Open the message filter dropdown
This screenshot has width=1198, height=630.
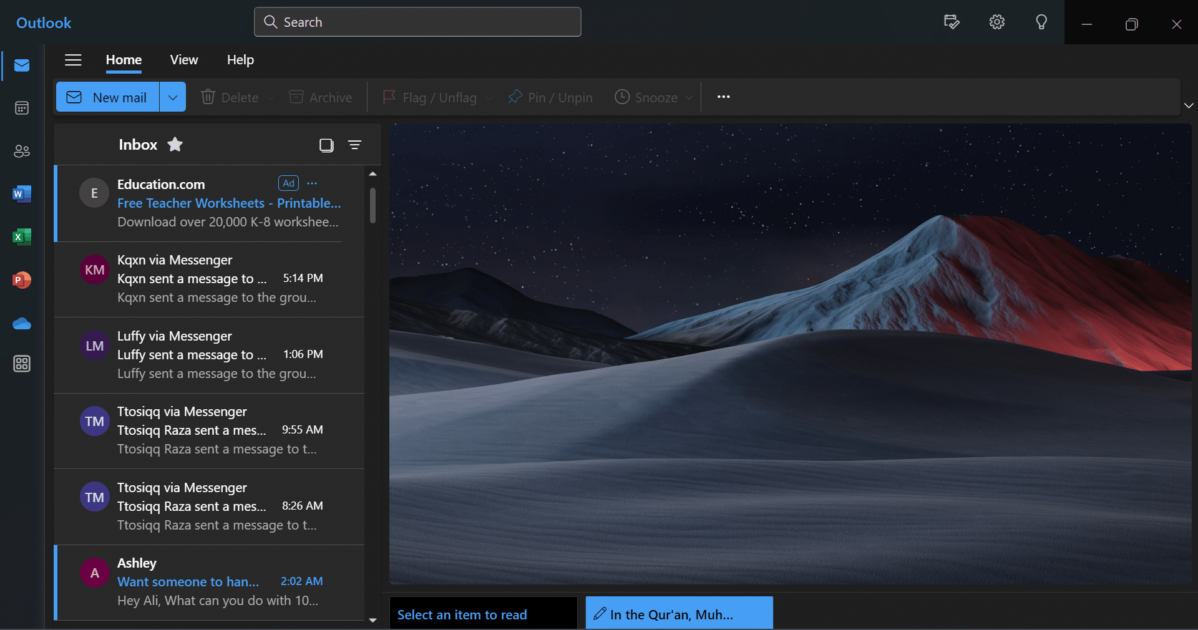354,145
